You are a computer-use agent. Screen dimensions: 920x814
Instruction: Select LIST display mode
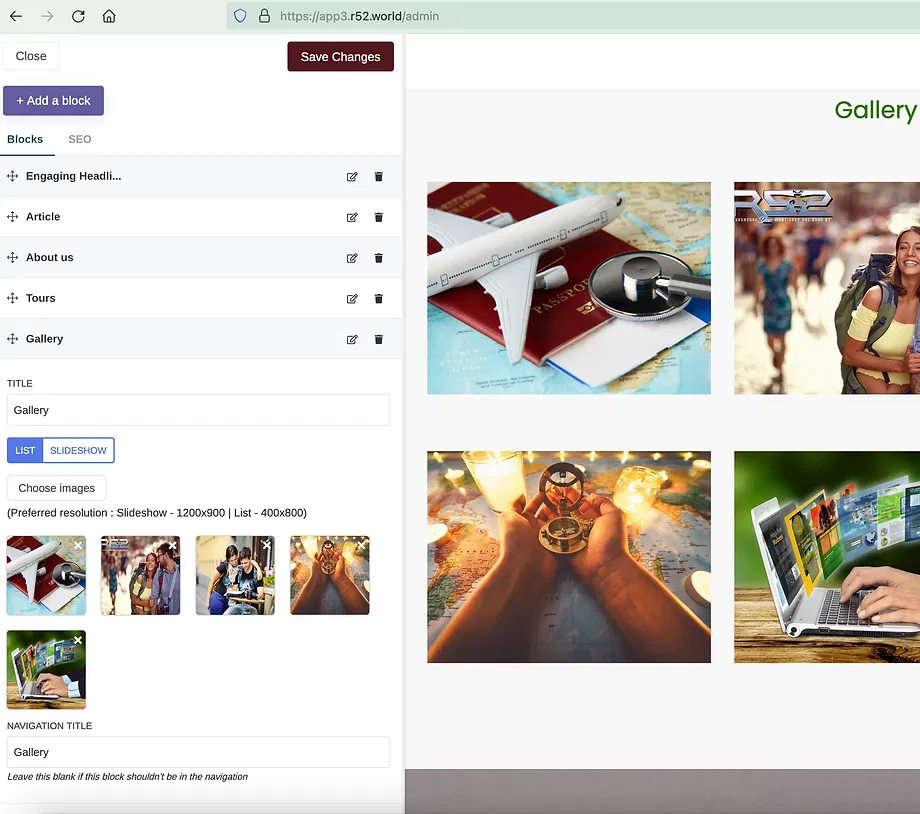click(25, 451)
